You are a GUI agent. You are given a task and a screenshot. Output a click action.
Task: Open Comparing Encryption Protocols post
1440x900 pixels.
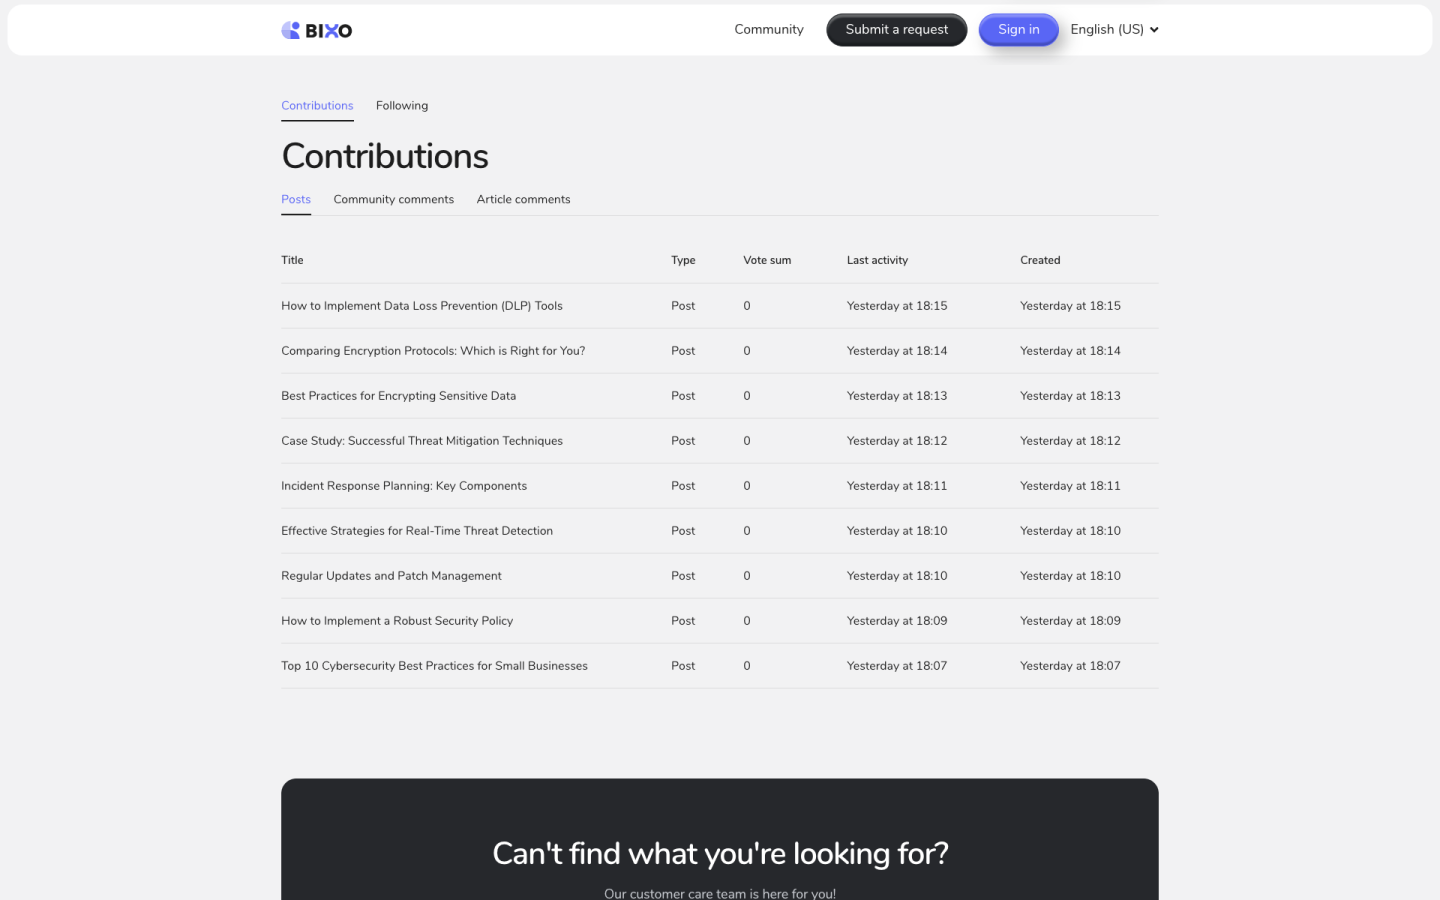[x=433, y=351]
